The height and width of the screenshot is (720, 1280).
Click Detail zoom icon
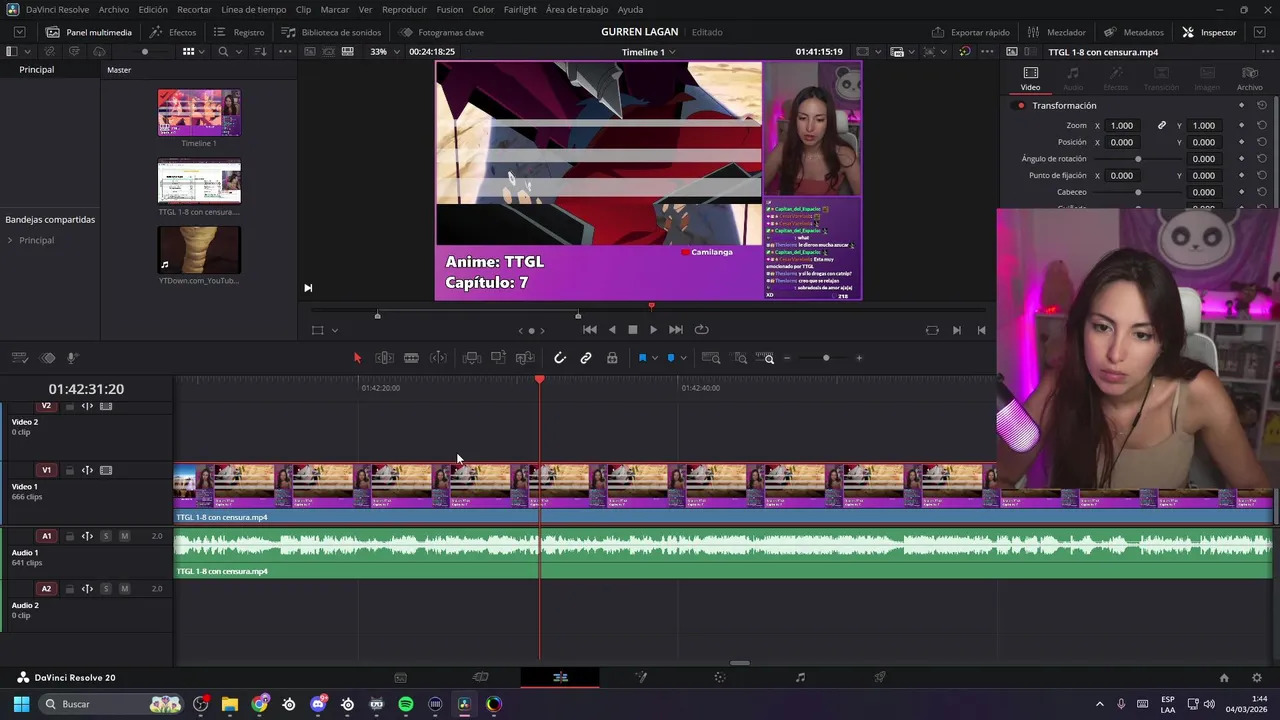[740, 358]
